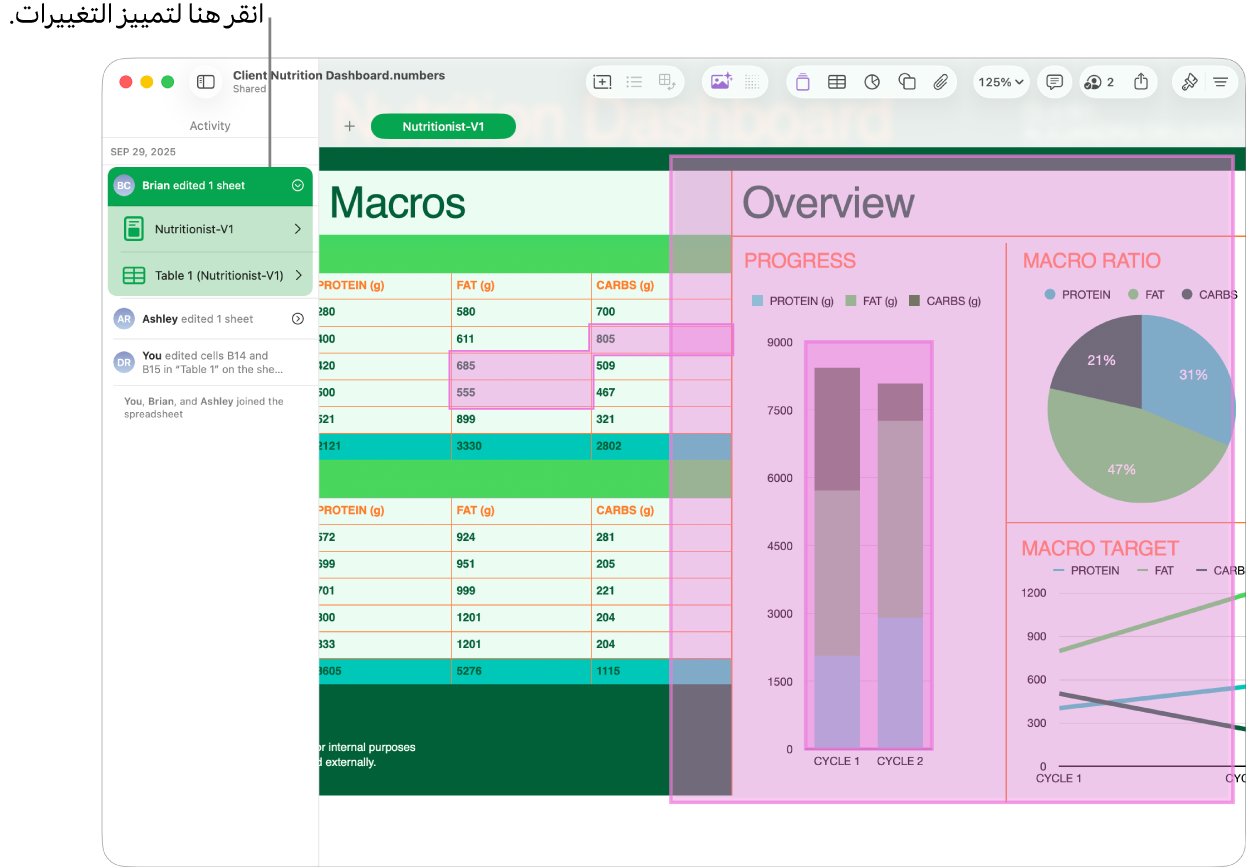Open the Collaborate button showing 2 people
Viewport: 1248px width, 867px height.
coord(1099,82)
